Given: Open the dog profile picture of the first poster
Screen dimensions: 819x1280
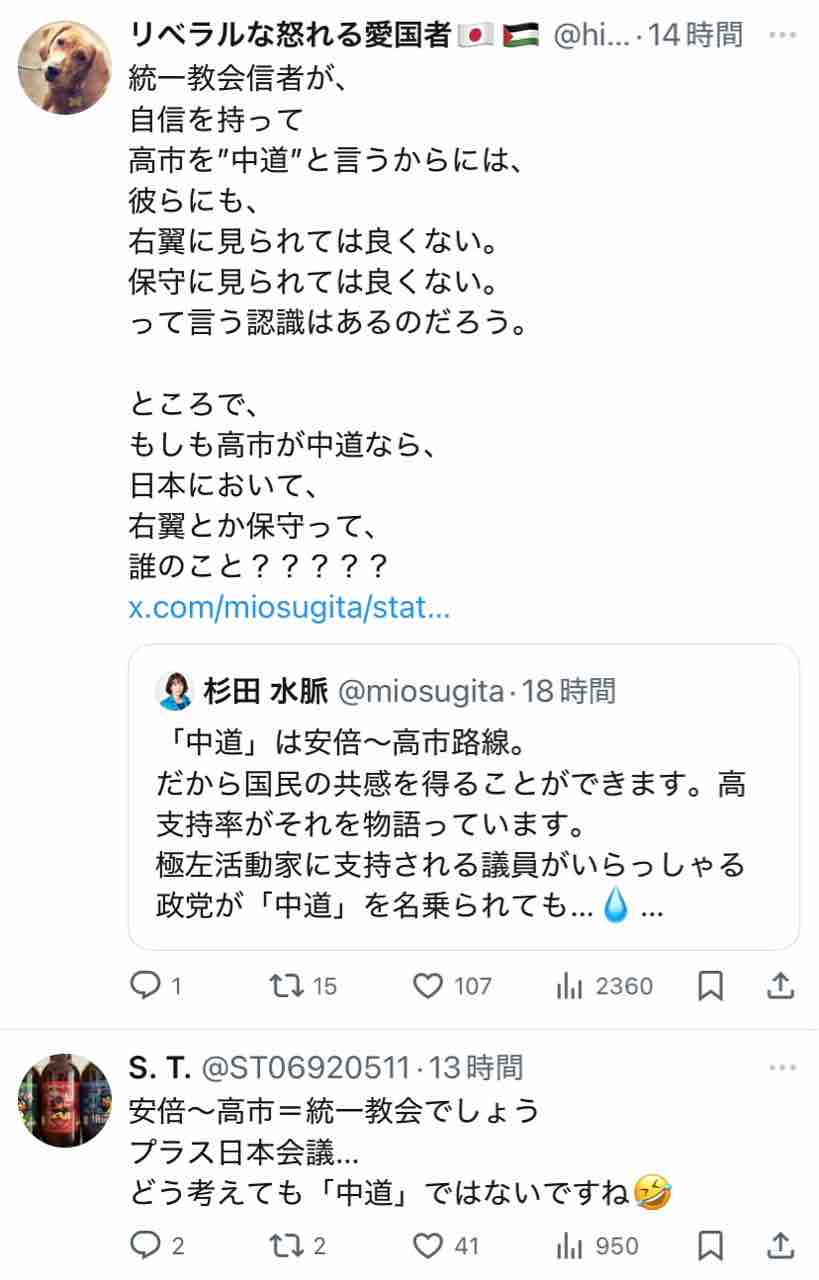Looking at the screenshot, I should click(65, 67).
